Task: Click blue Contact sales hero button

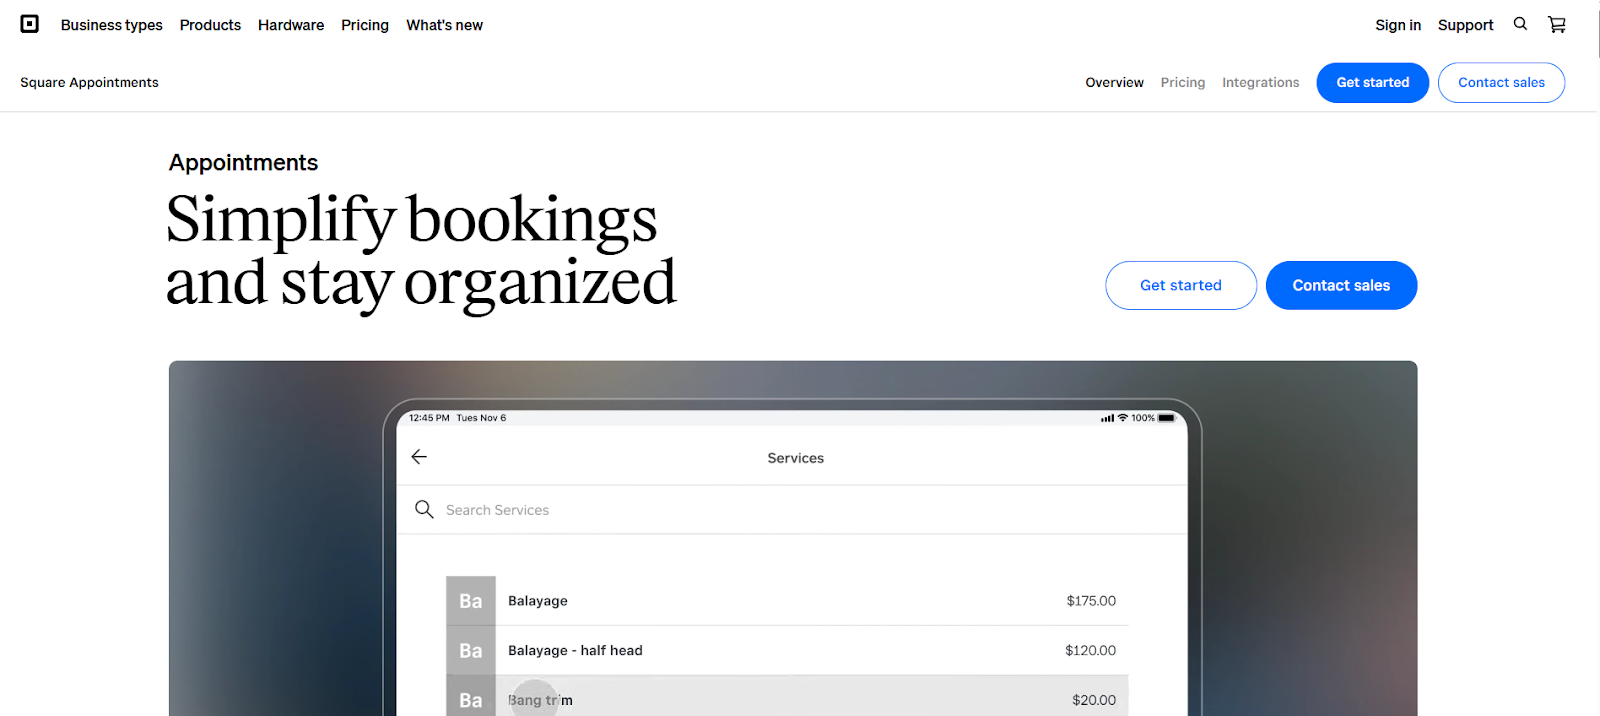Action: pyautogui.click(x=1341, y=285)
